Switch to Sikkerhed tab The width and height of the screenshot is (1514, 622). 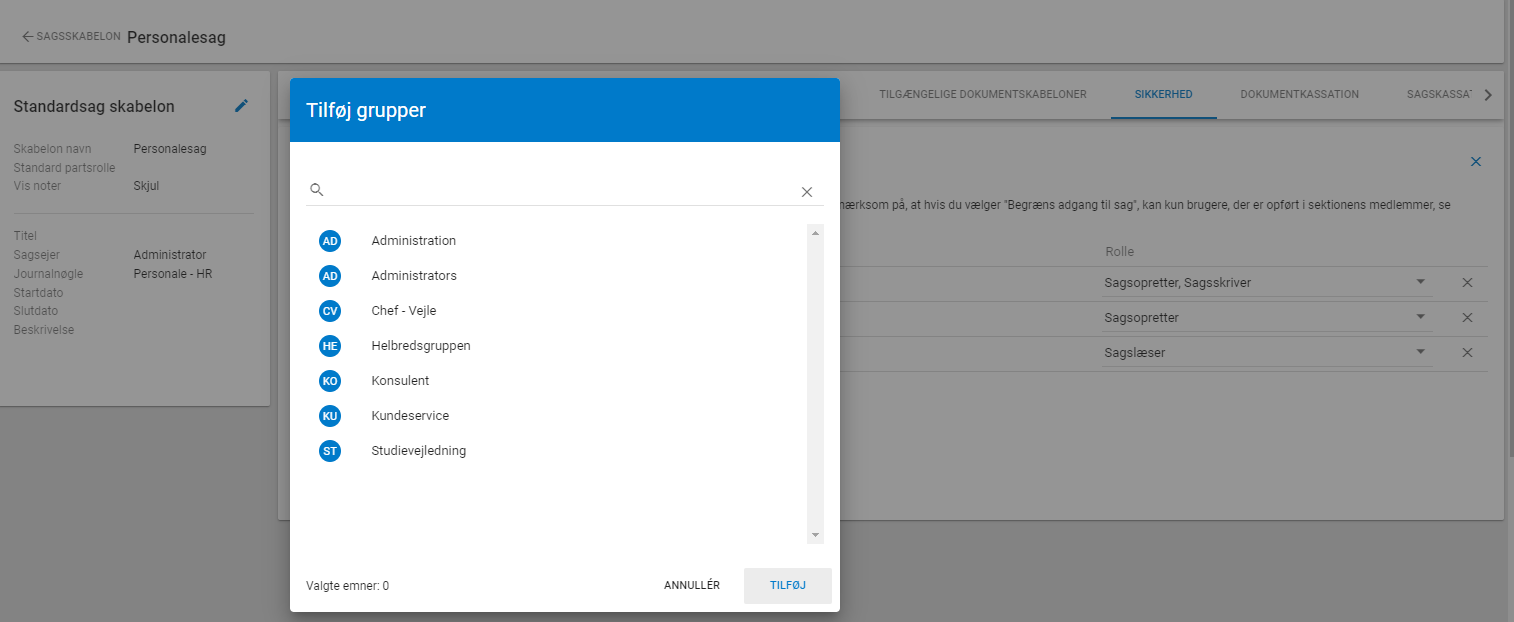click(x=1163, y=95)
